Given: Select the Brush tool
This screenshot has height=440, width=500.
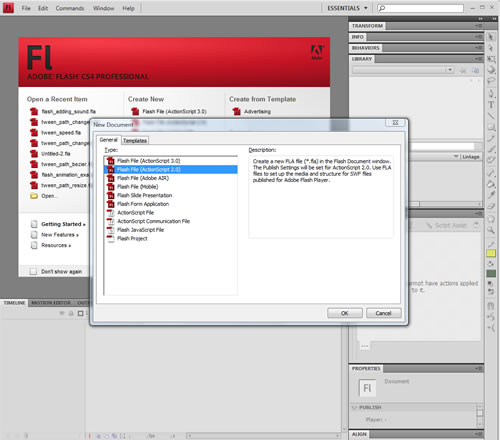Looking at the screenshot, I should click(x=491, y=149).
